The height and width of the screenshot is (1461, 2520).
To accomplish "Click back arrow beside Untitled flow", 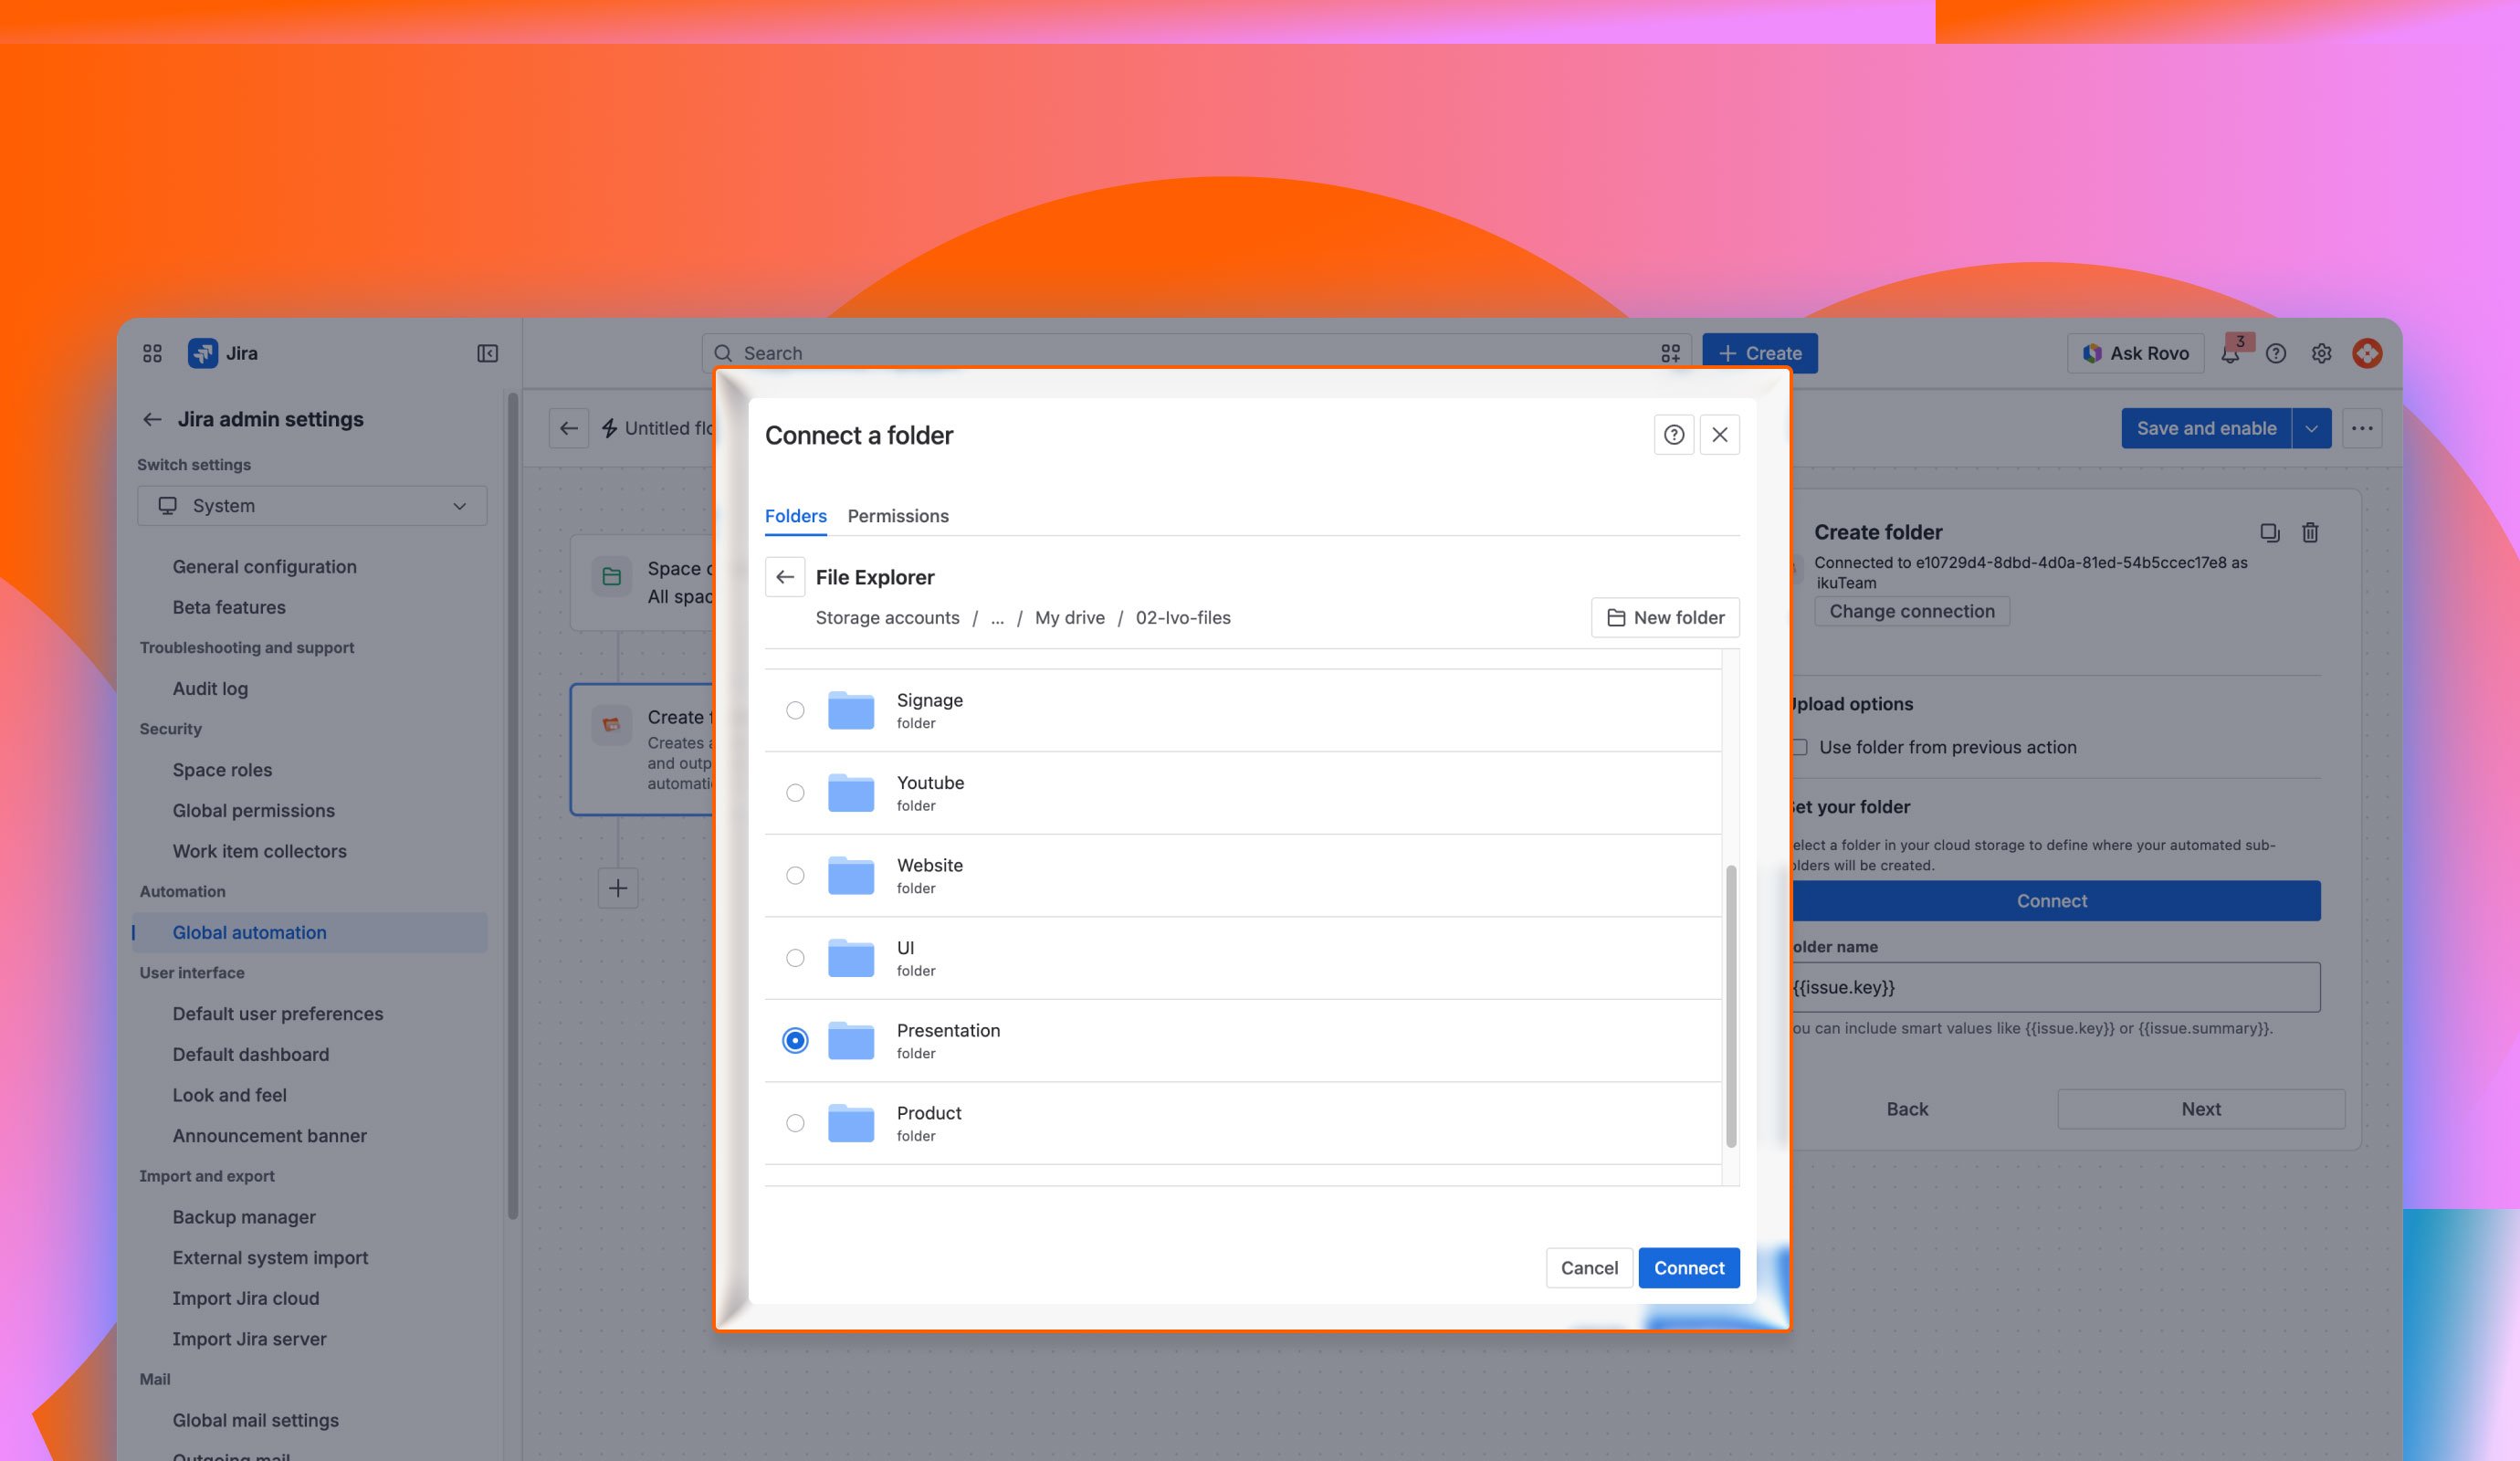I will pyautogui.click(x=569, y=428).
